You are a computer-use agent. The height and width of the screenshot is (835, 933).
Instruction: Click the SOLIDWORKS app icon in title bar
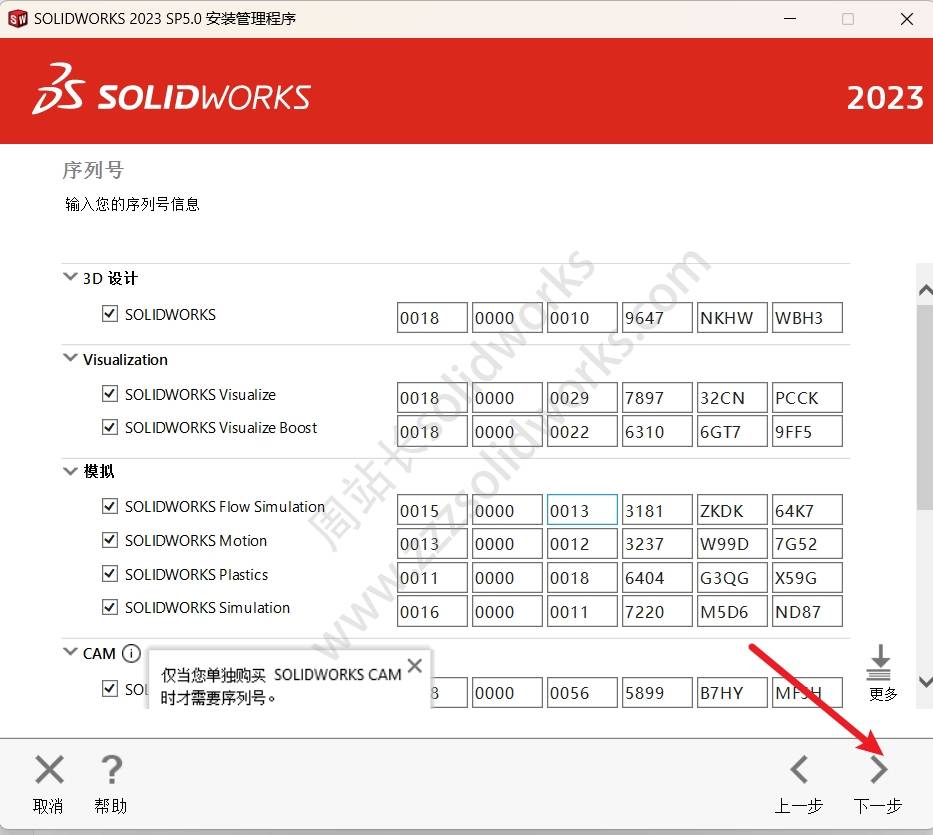[18, 19]
